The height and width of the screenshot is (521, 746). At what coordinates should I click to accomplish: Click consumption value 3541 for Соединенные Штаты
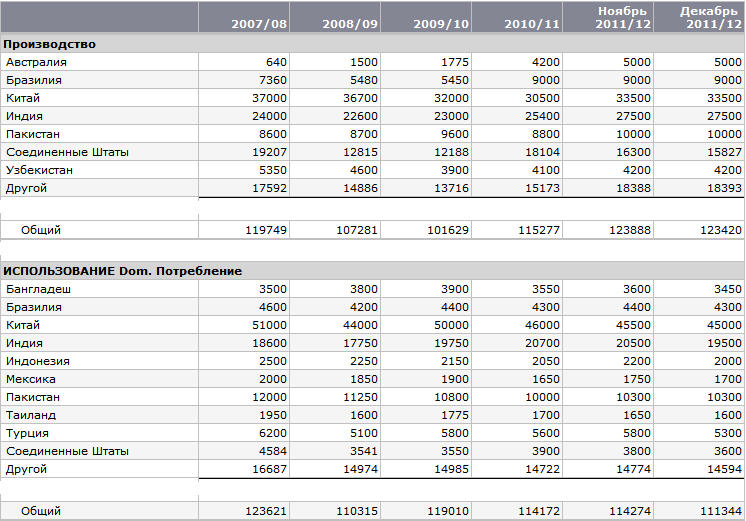pyautogui.click(x=364, y=452)
